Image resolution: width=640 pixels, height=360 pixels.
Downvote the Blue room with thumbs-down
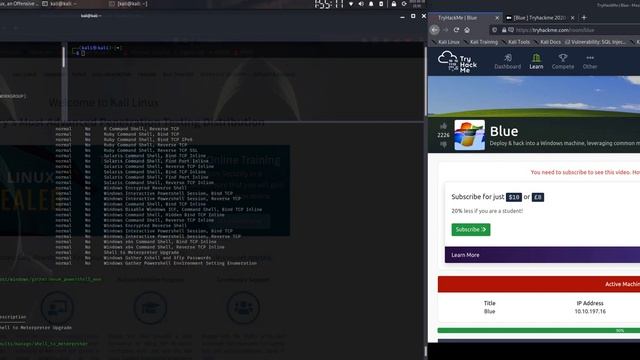pyautogui.click(x=443, y=144)
